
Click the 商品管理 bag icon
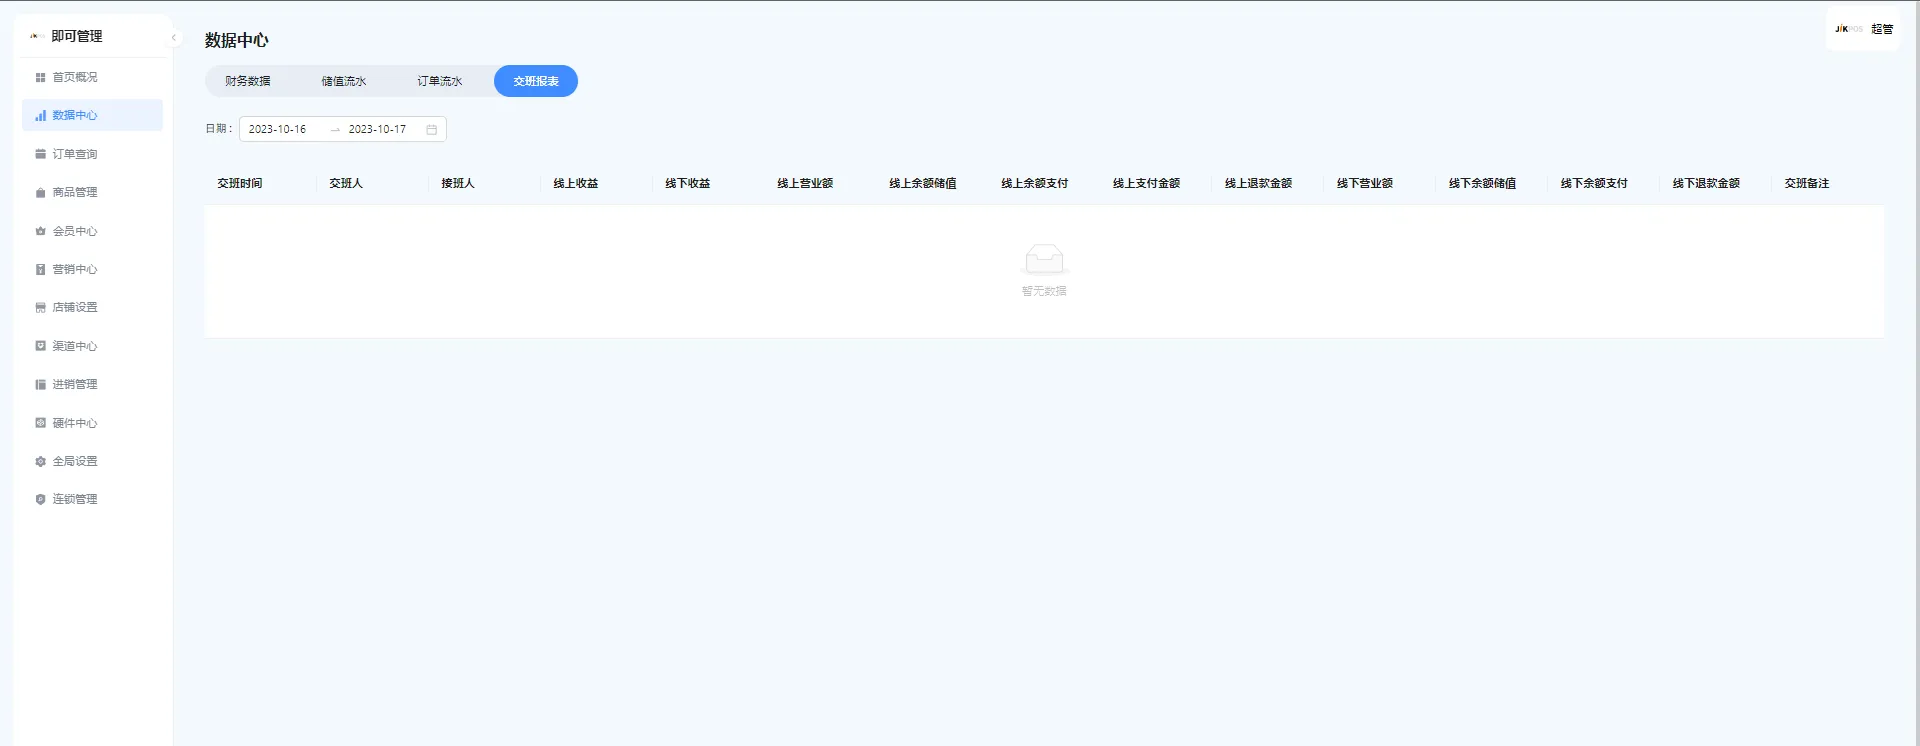tap(40, 193)
